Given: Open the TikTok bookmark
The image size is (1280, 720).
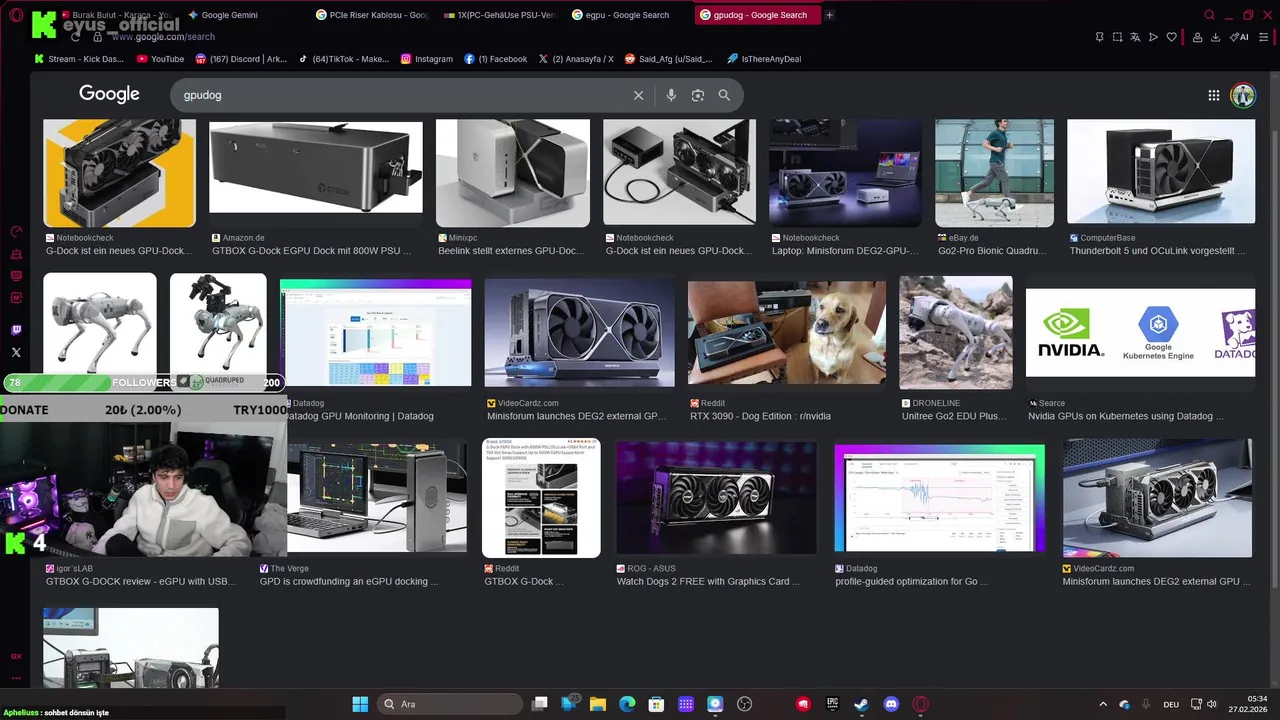Looking at the screenshot, I should coord(344,59).
